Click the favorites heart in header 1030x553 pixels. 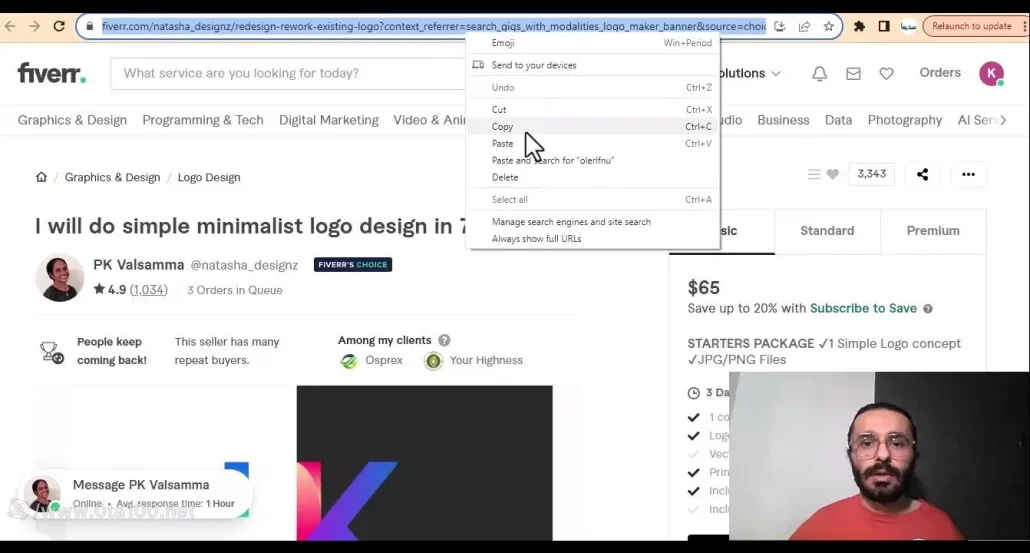[x=886, y=73]
